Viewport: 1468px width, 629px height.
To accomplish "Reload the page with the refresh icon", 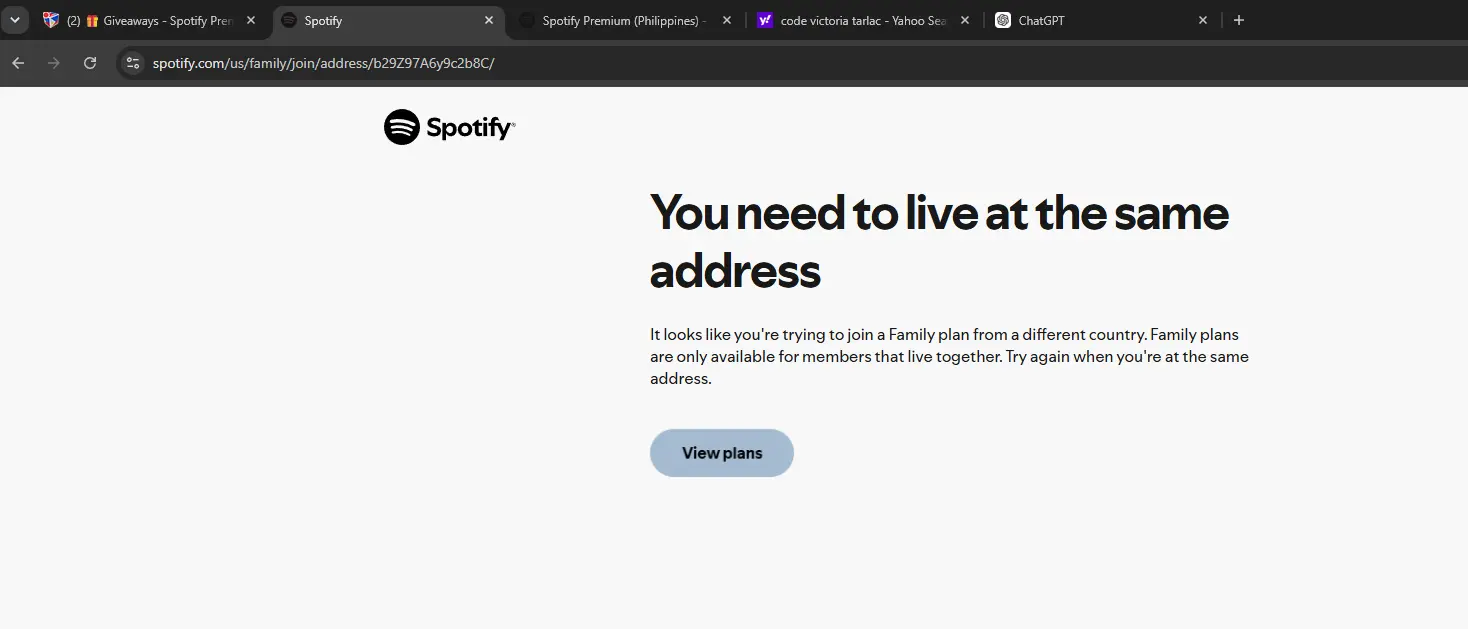I will click(x=90, y=63).
